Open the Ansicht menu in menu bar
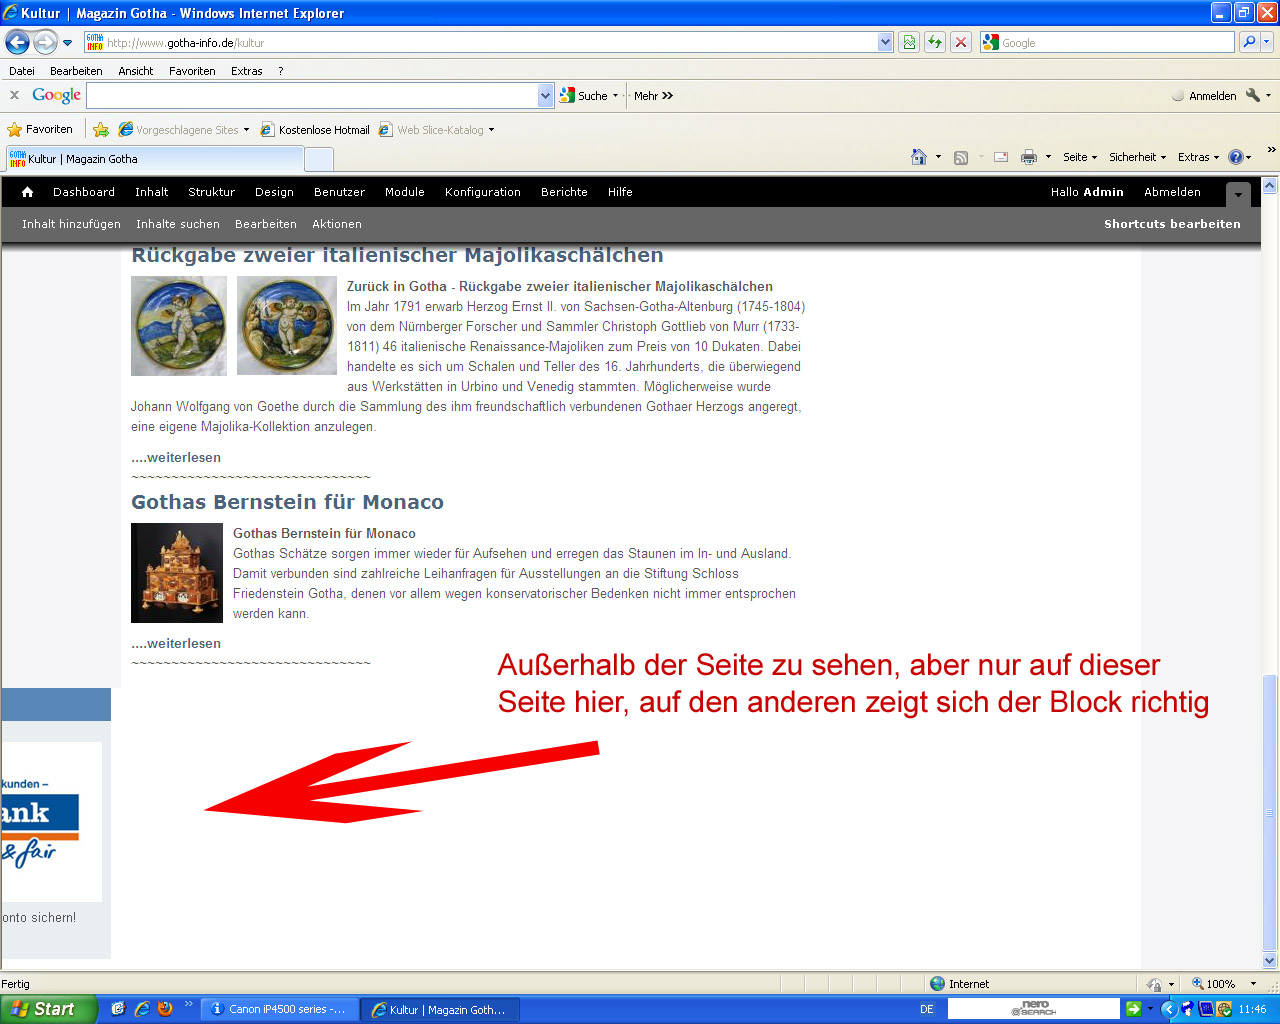Screen dimensions: 1280x1024 point(135,71)
